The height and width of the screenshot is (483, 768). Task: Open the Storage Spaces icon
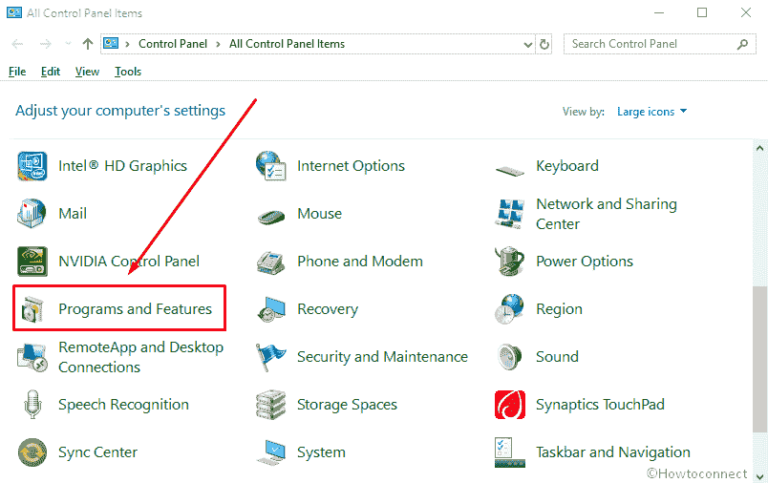(271, 405)
